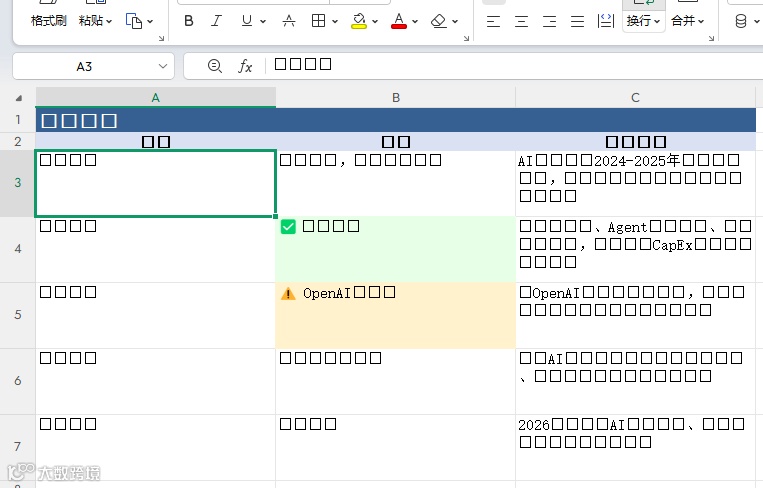The height and width of the screenshot is (488, 763).
Task: Click cell C7 starting with 2026
Action: coord(636,447)
